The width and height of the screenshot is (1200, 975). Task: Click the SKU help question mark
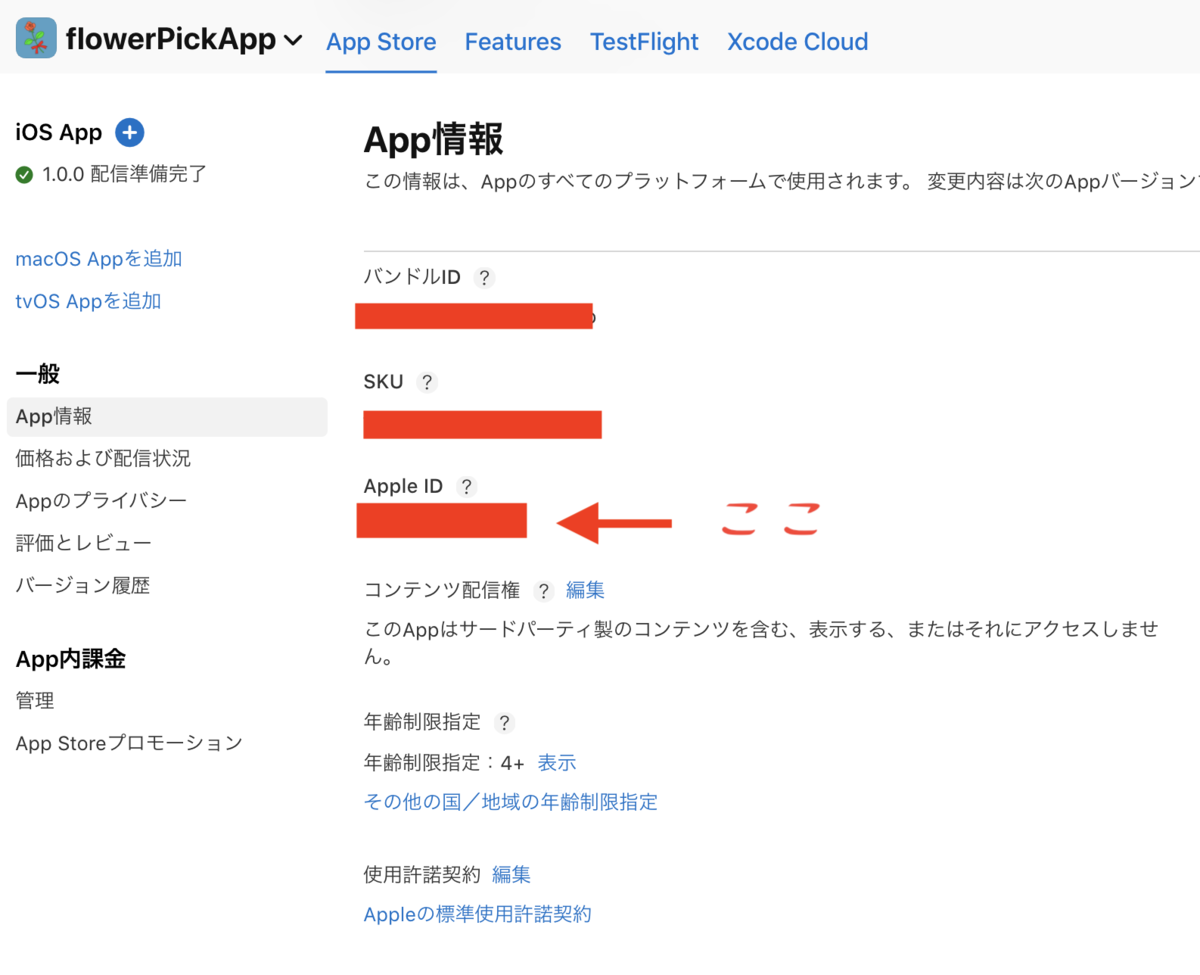pyautogui.click(x=427, y=382)
